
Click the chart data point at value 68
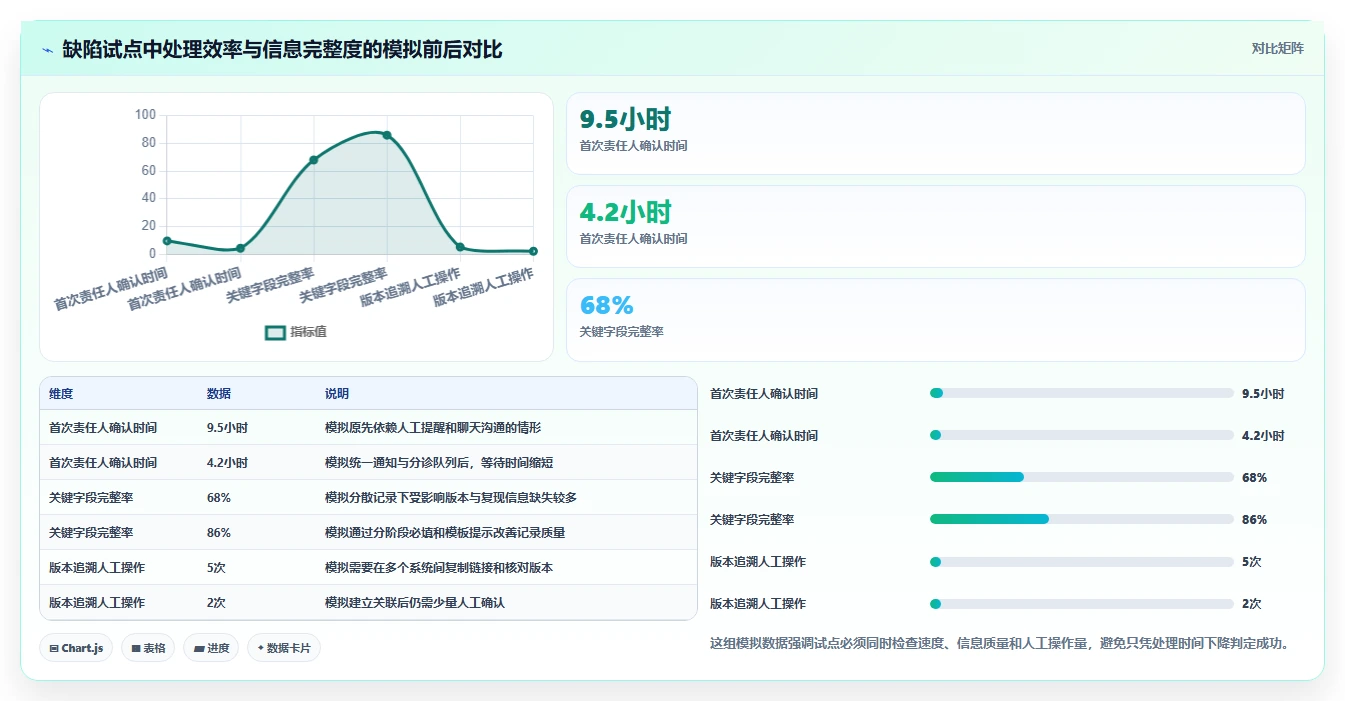coord(313,160)
